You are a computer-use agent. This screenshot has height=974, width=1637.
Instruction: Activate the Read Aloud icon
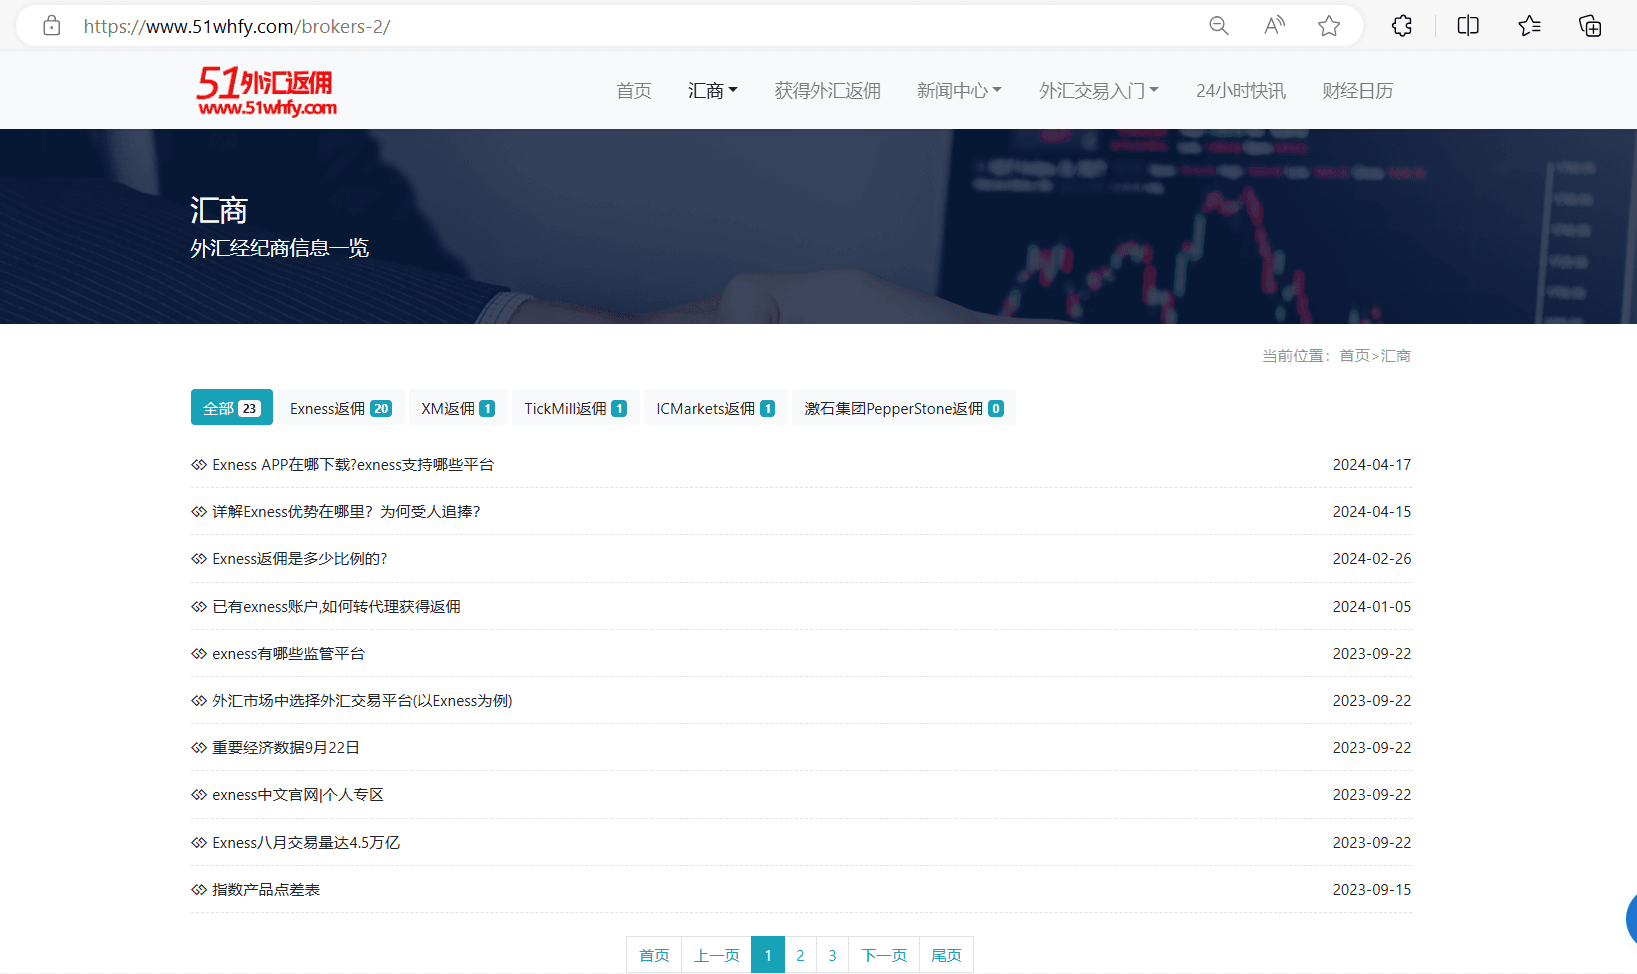point(1274,26)
